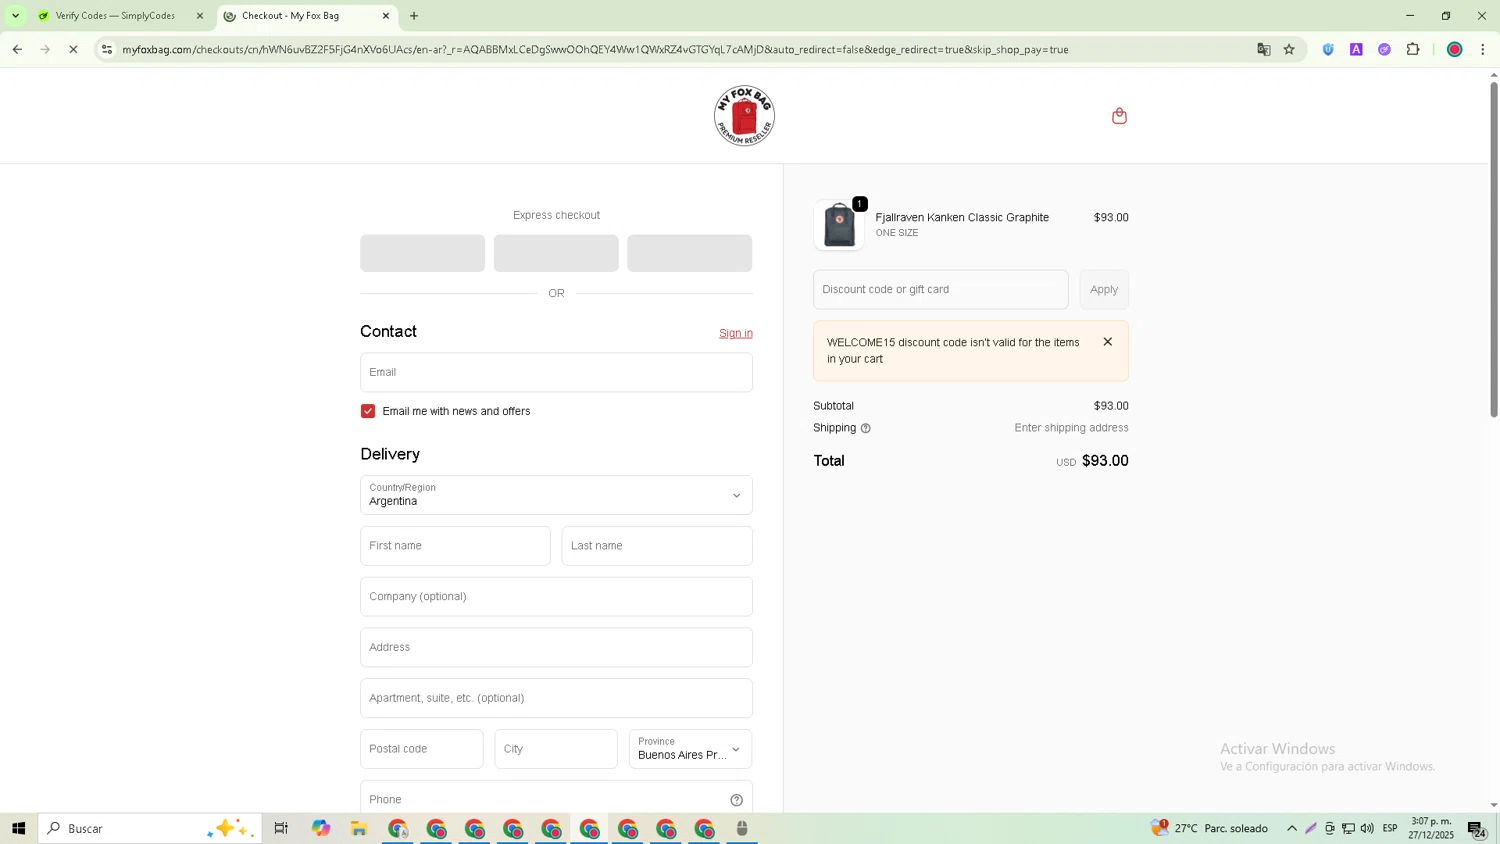Open the Fjallraven Kanken product thumbnail
The image size is (1500, 844).
pyautogui.click(x=839, y=225)
